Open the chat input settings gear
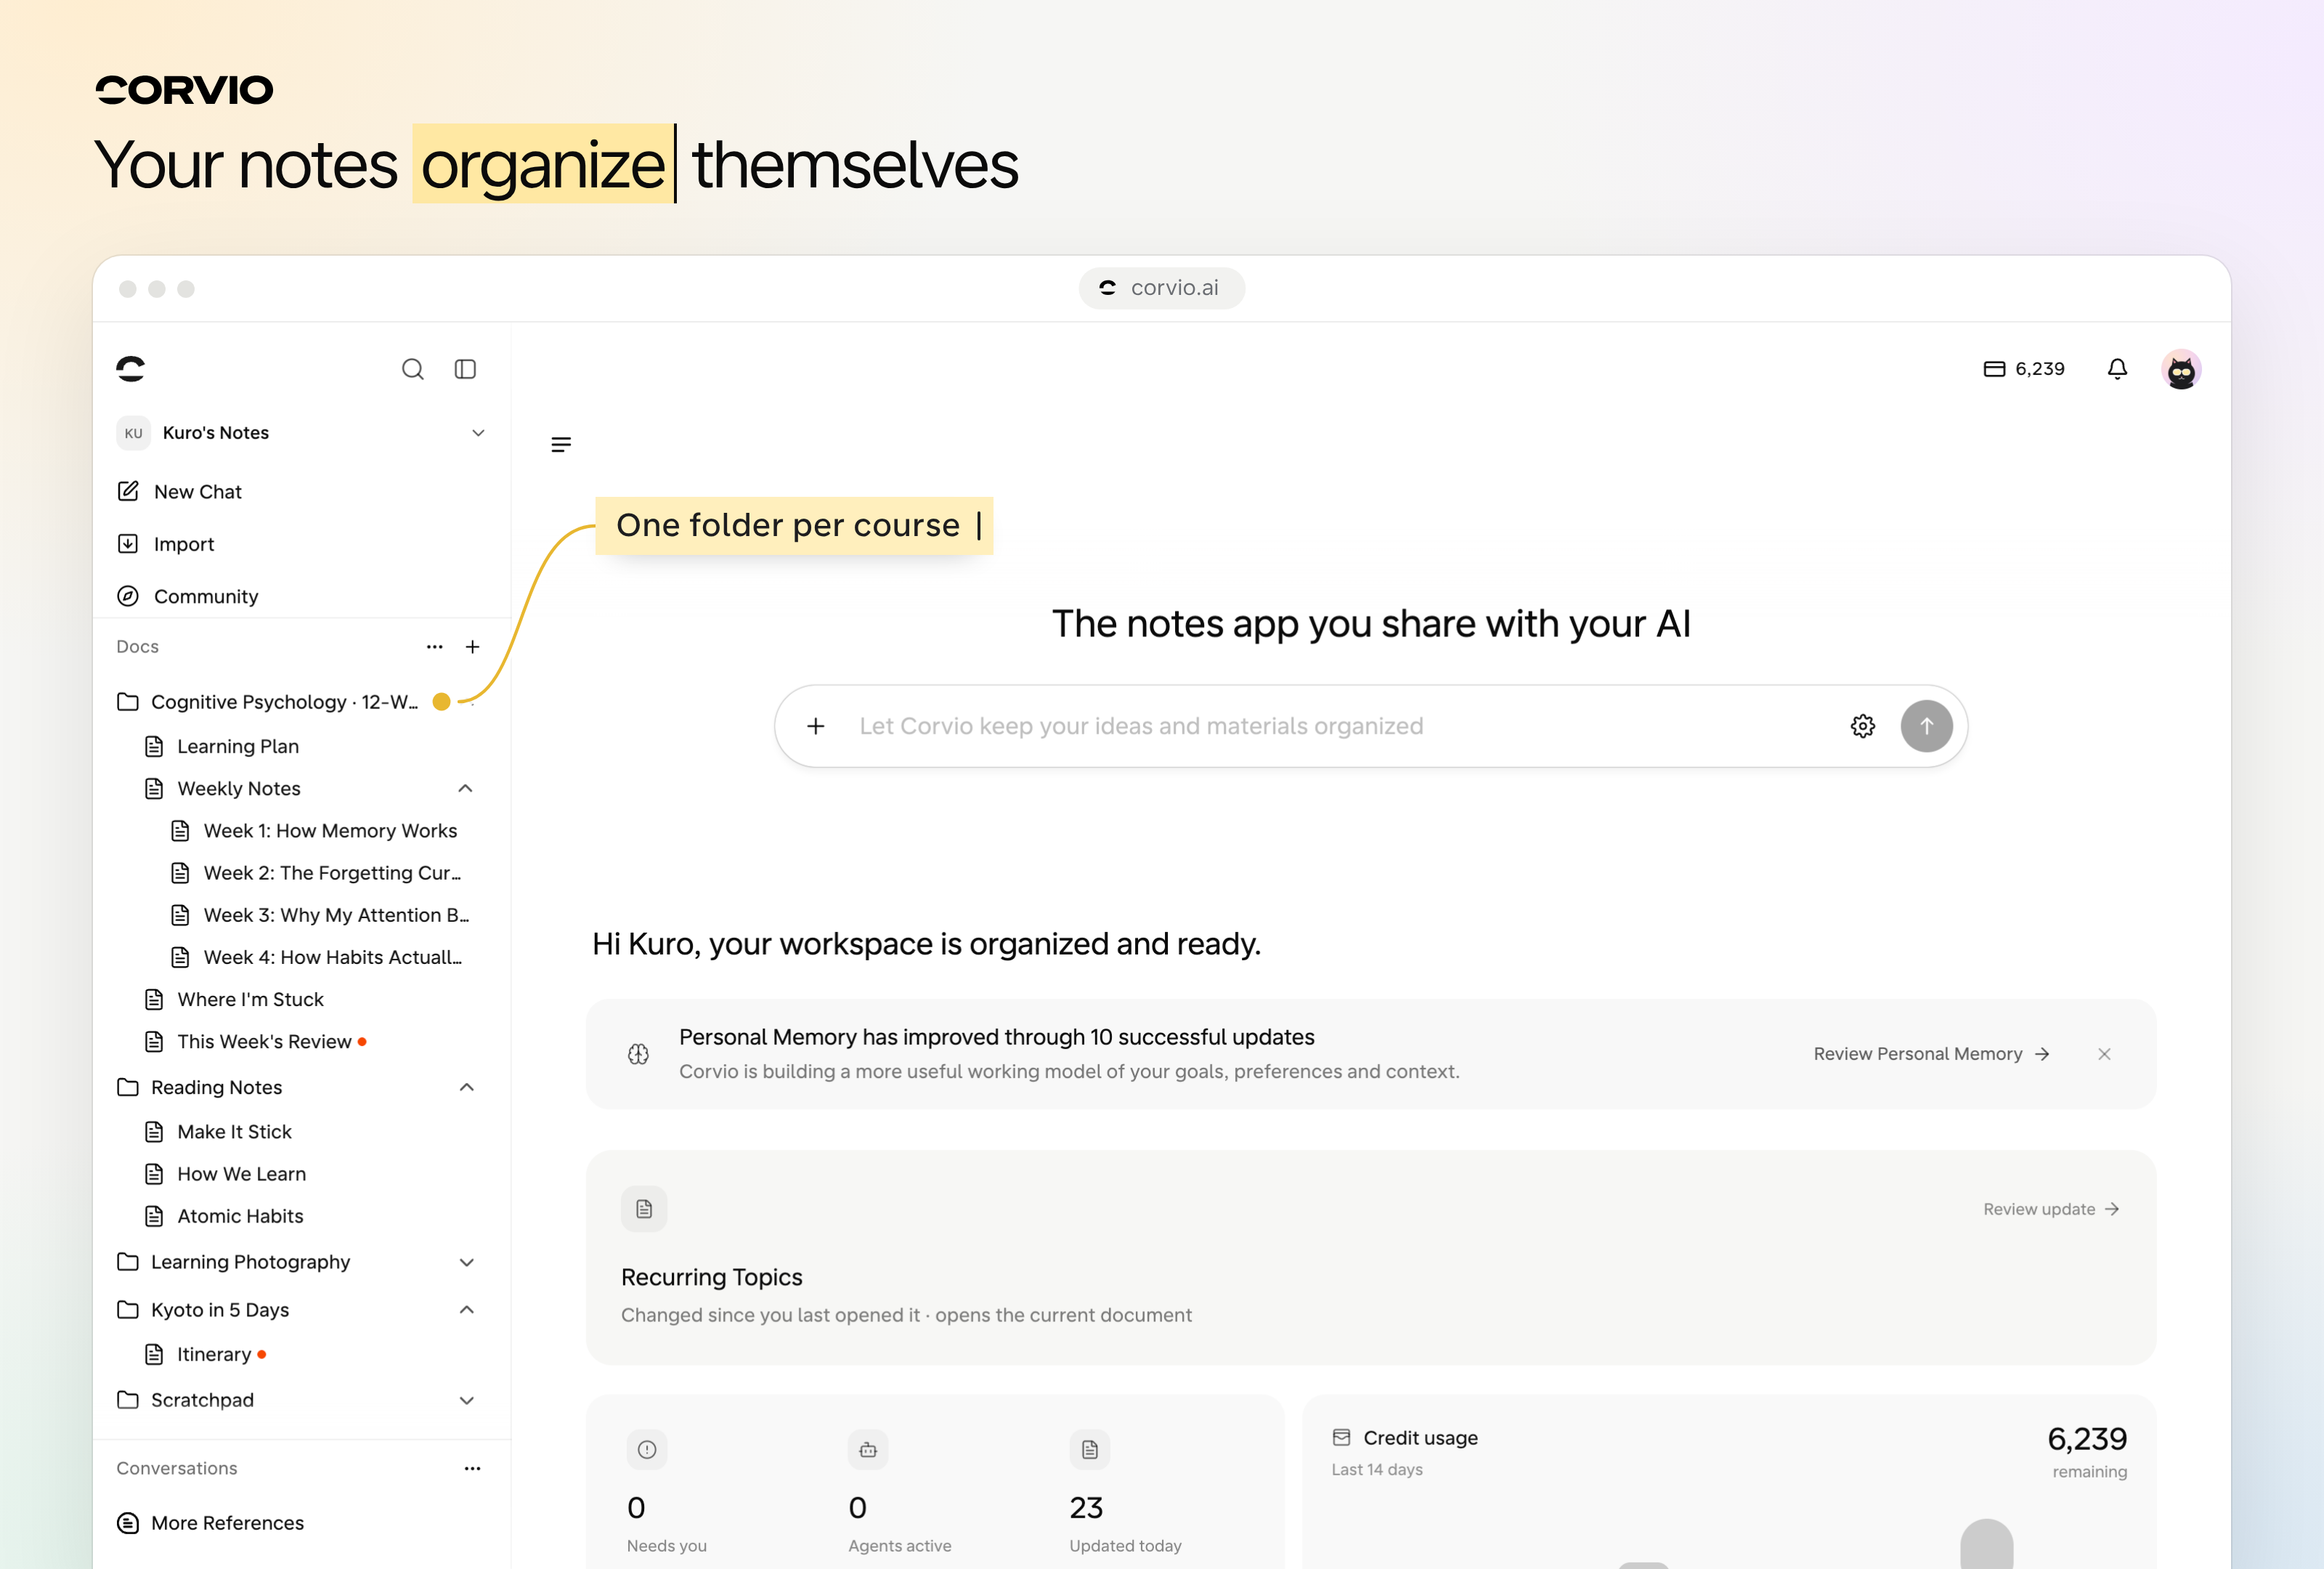The height and width of the screenshot is (1569, 2324). tap(1862, 726)
